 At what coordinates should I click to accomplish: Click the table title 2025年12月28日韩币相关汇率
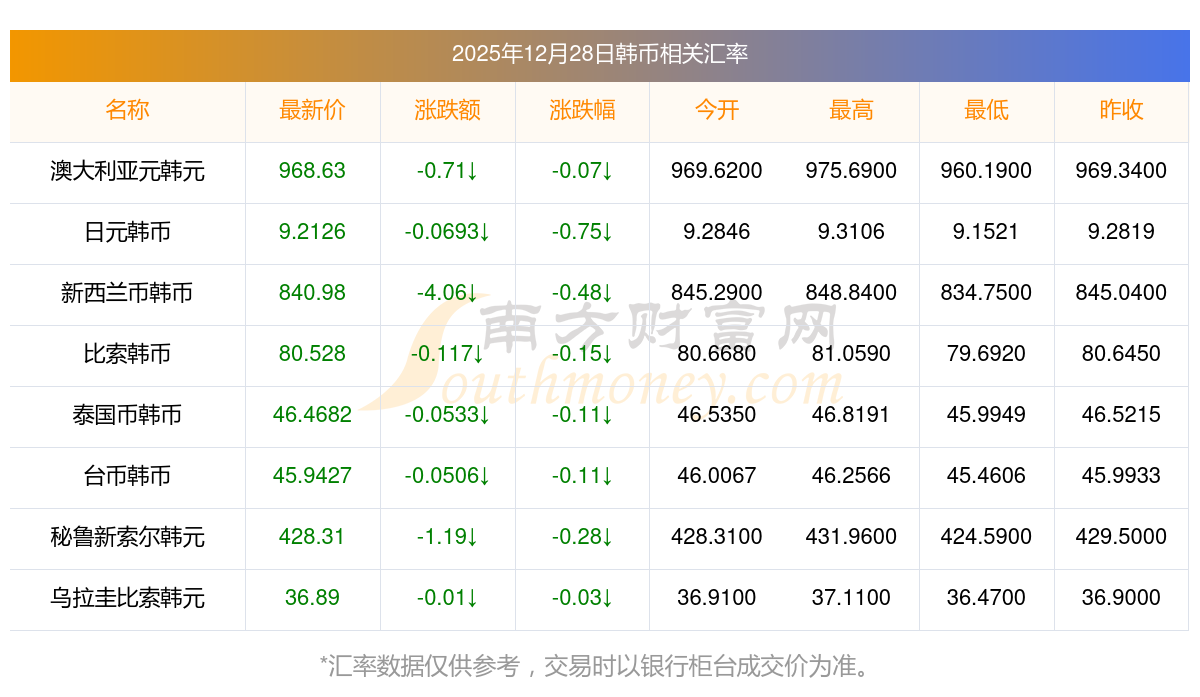coord(599,54)
